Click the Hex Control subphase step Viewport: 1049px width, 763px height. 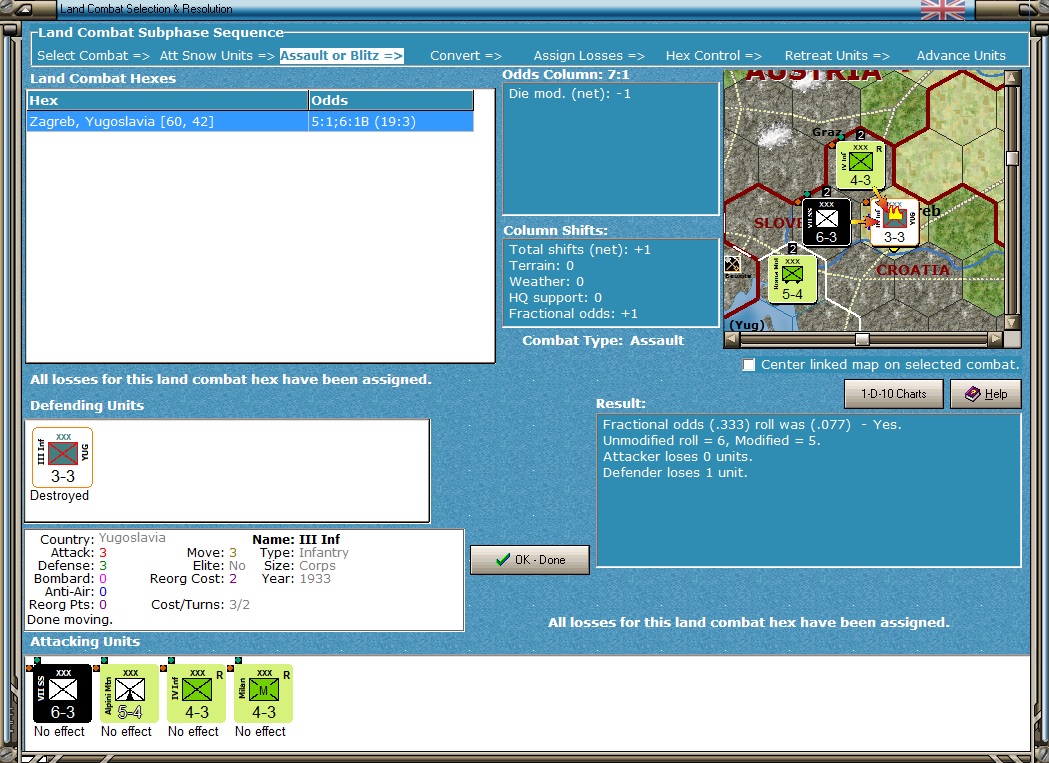pos(713,56)
